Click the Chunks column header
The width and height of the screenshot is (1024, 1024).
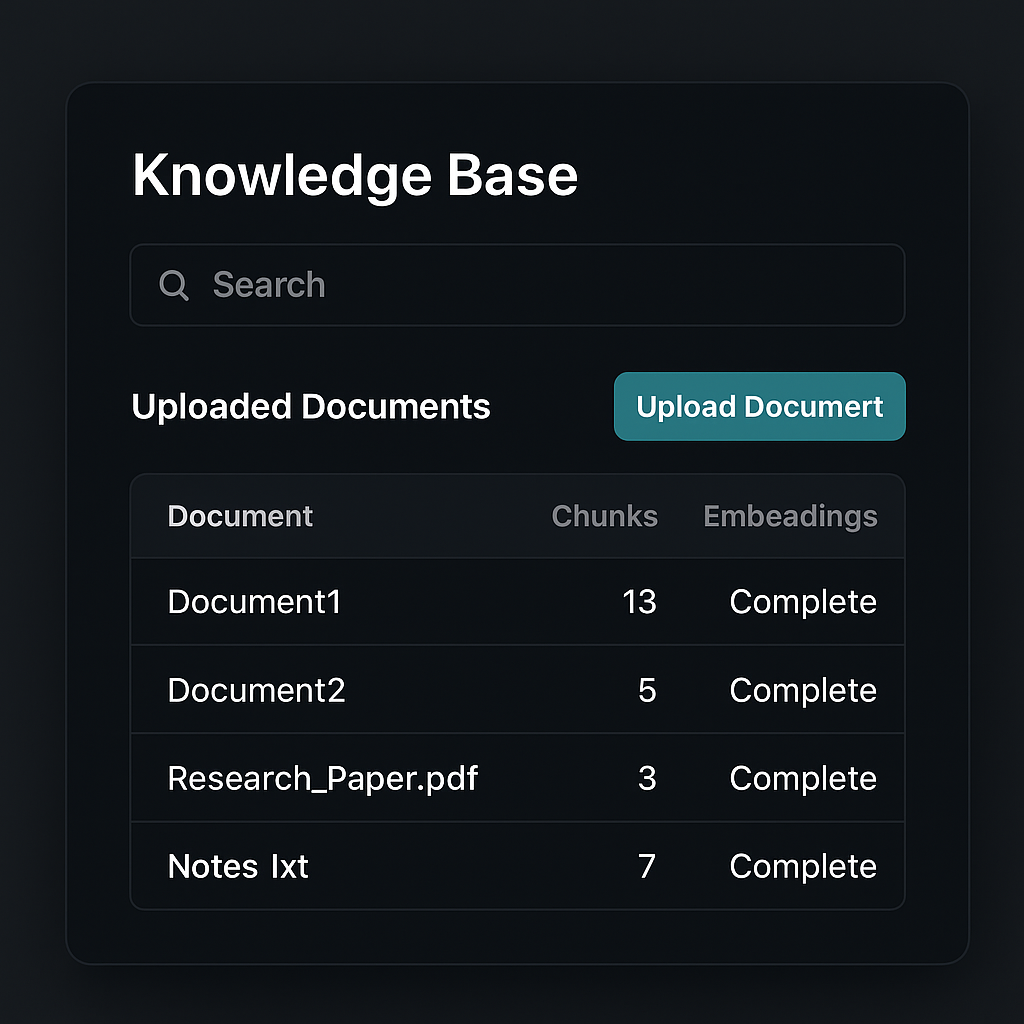click(x=605, y=516)
